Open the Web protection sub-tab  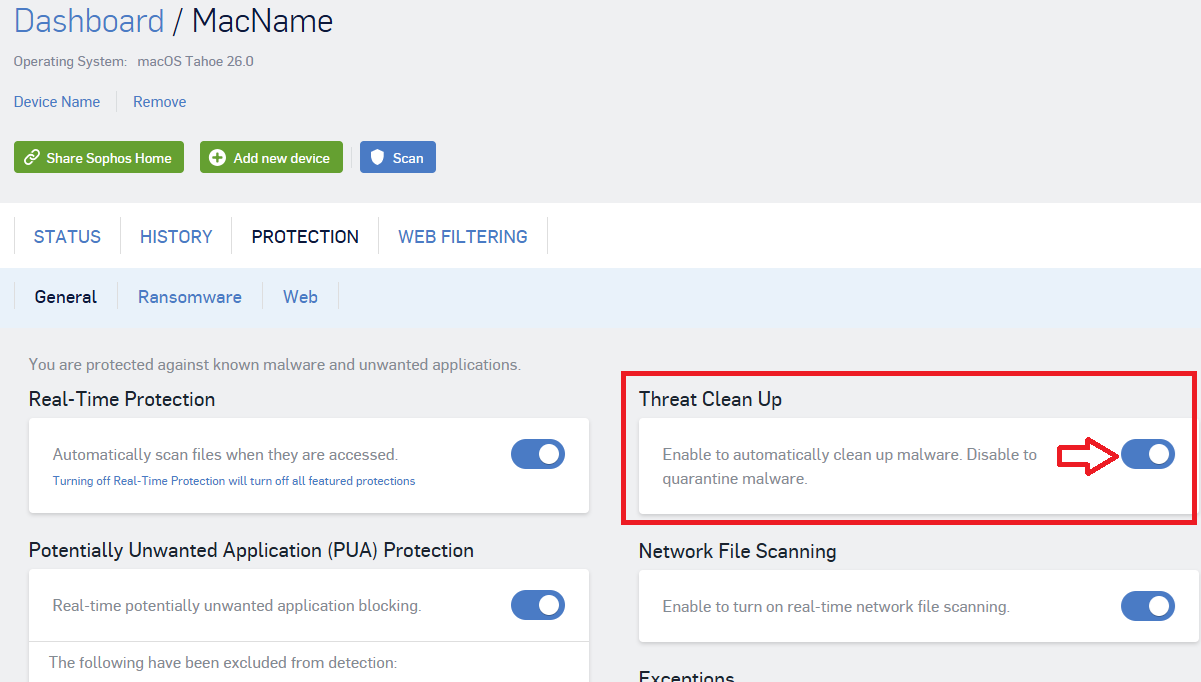coord(300,297)
